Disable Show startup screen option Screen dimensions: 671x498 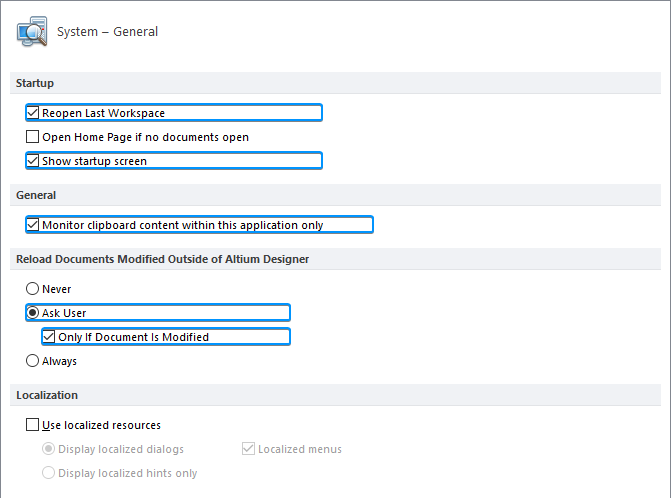pos(33,161)
